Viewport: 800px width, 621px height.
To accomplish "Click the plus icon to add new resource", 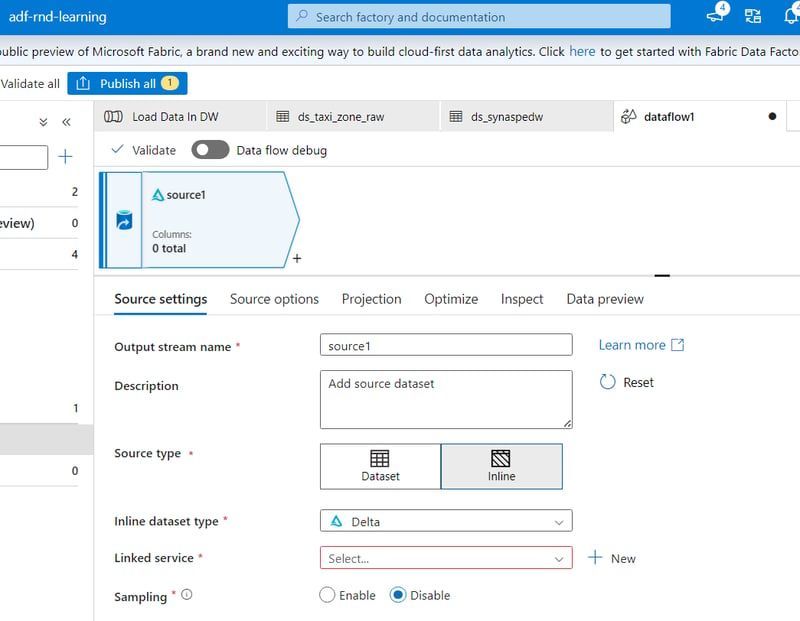I will [x=65, y=157].
